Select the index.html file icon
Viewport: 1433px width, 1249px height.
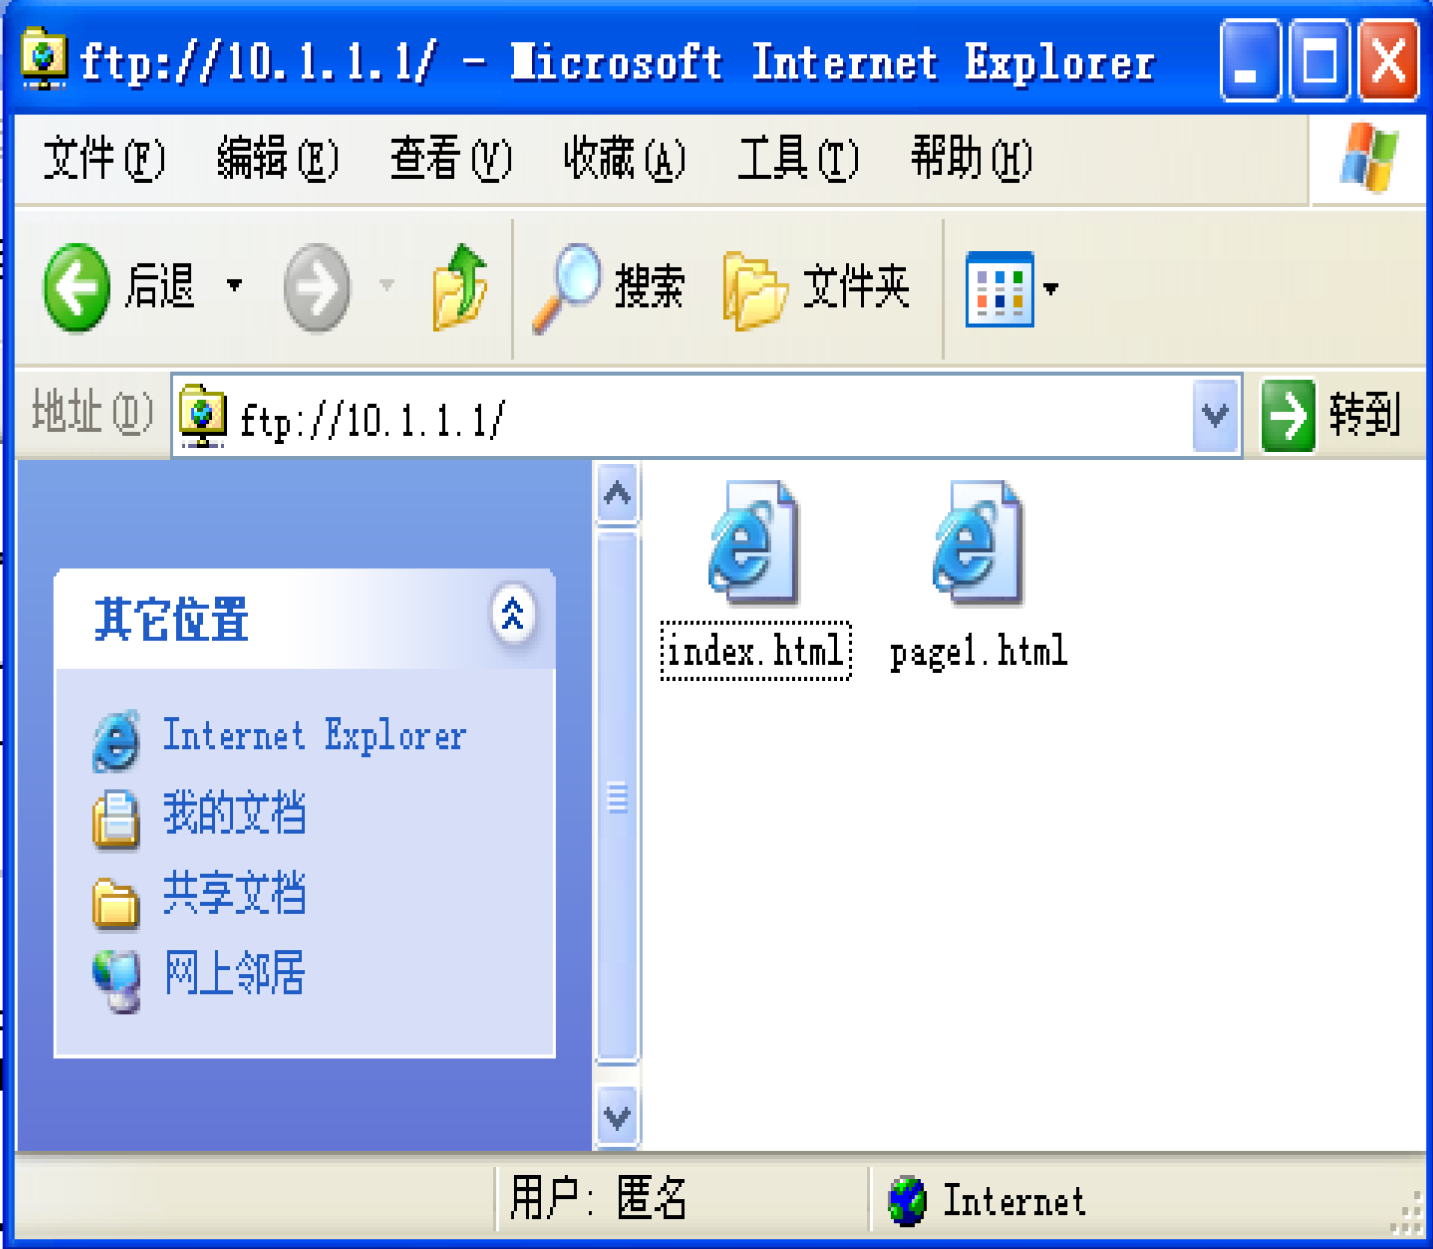pos(754,543)
